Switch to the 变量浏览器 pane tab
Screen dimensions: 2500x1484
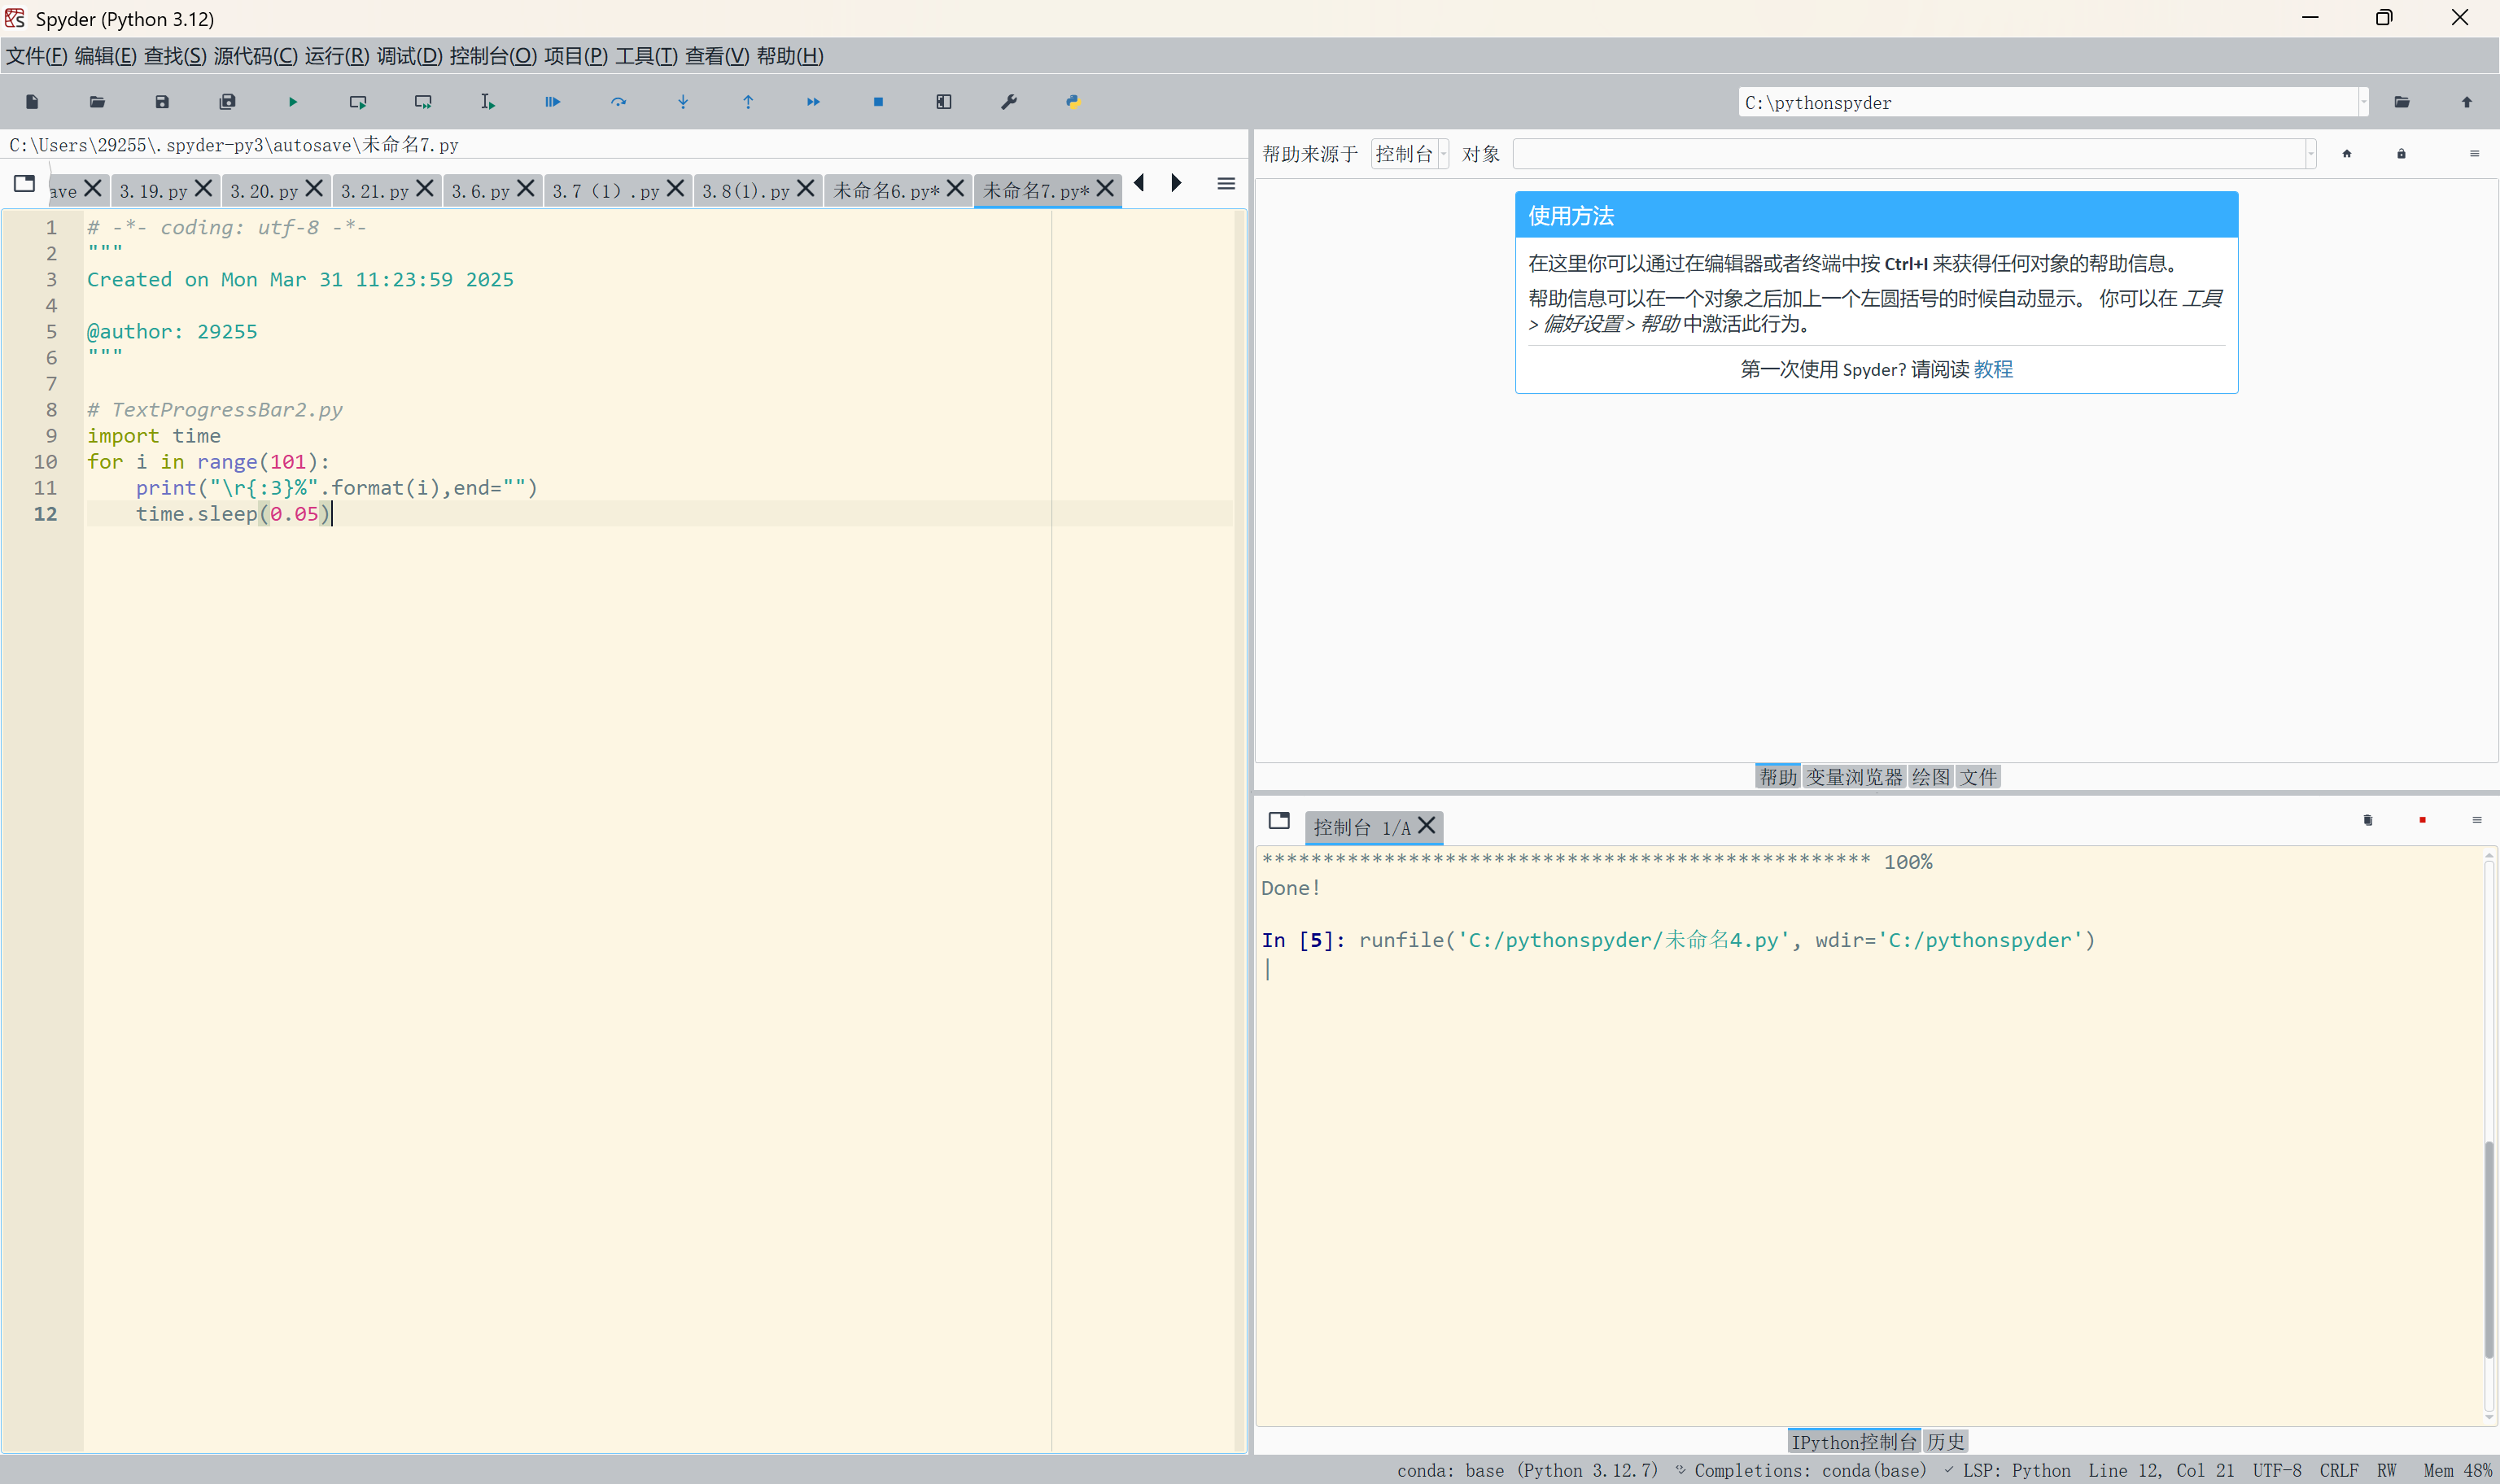[x=1854, y=777]
